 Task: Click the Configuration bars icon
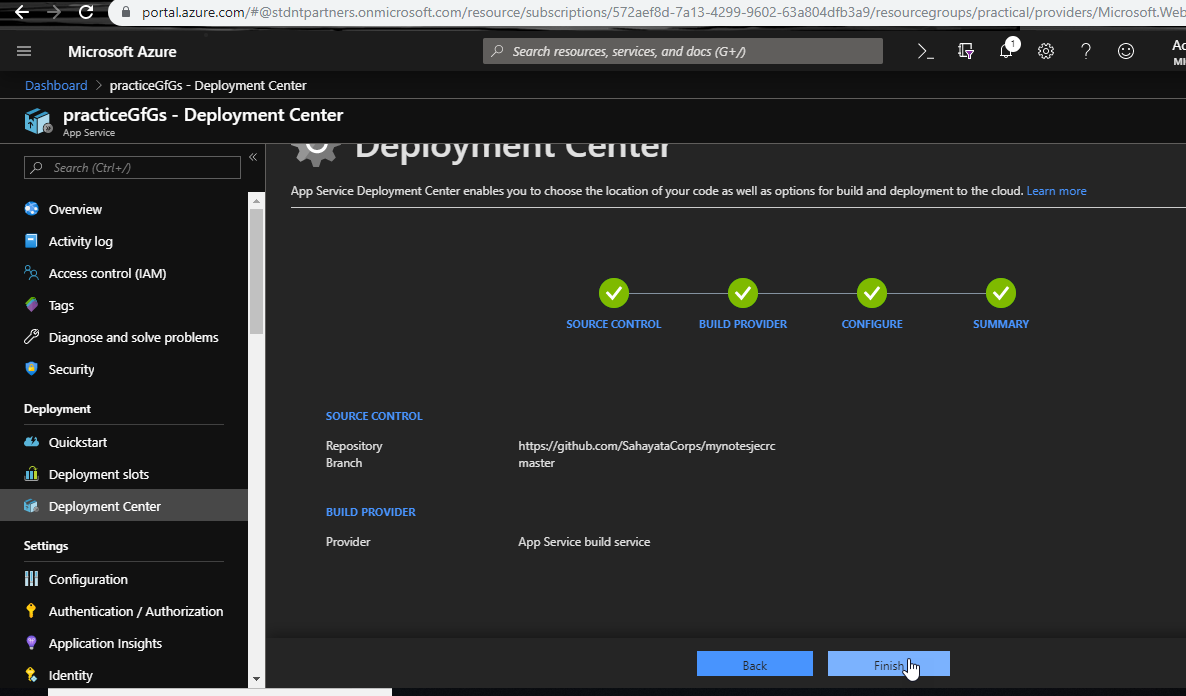31,579
